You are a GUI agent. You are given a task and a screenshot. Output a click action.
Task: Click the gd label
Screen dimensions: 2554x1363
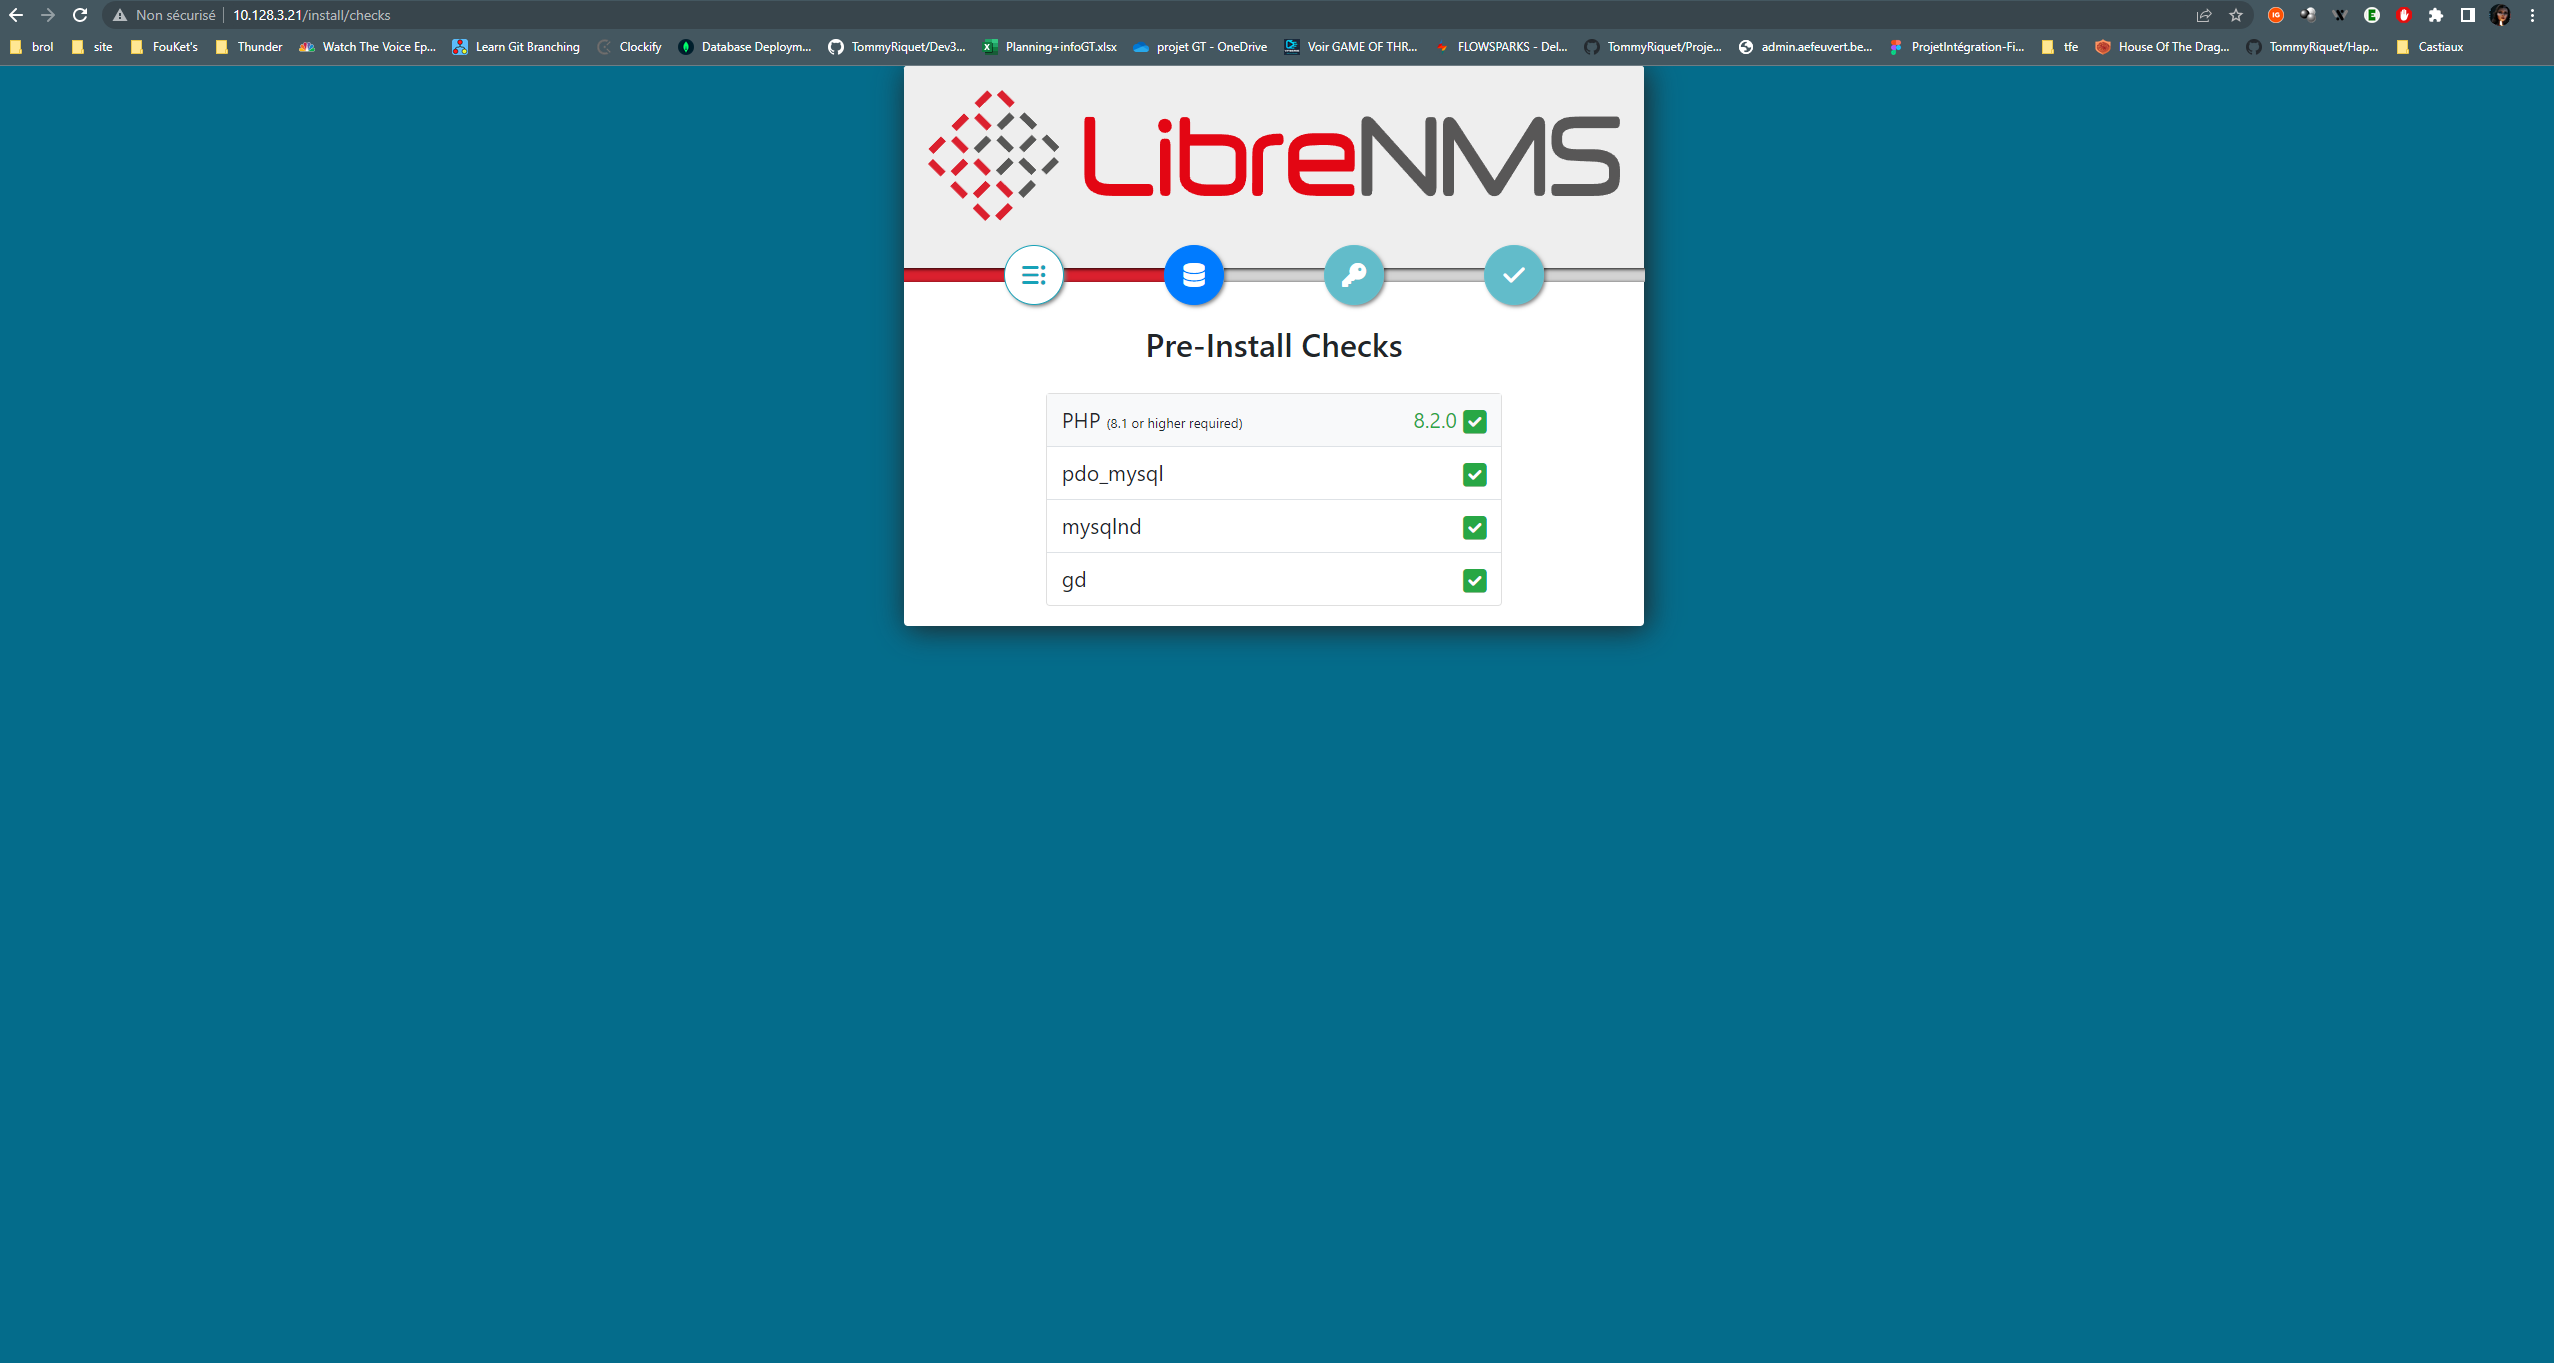point(1074,580)
